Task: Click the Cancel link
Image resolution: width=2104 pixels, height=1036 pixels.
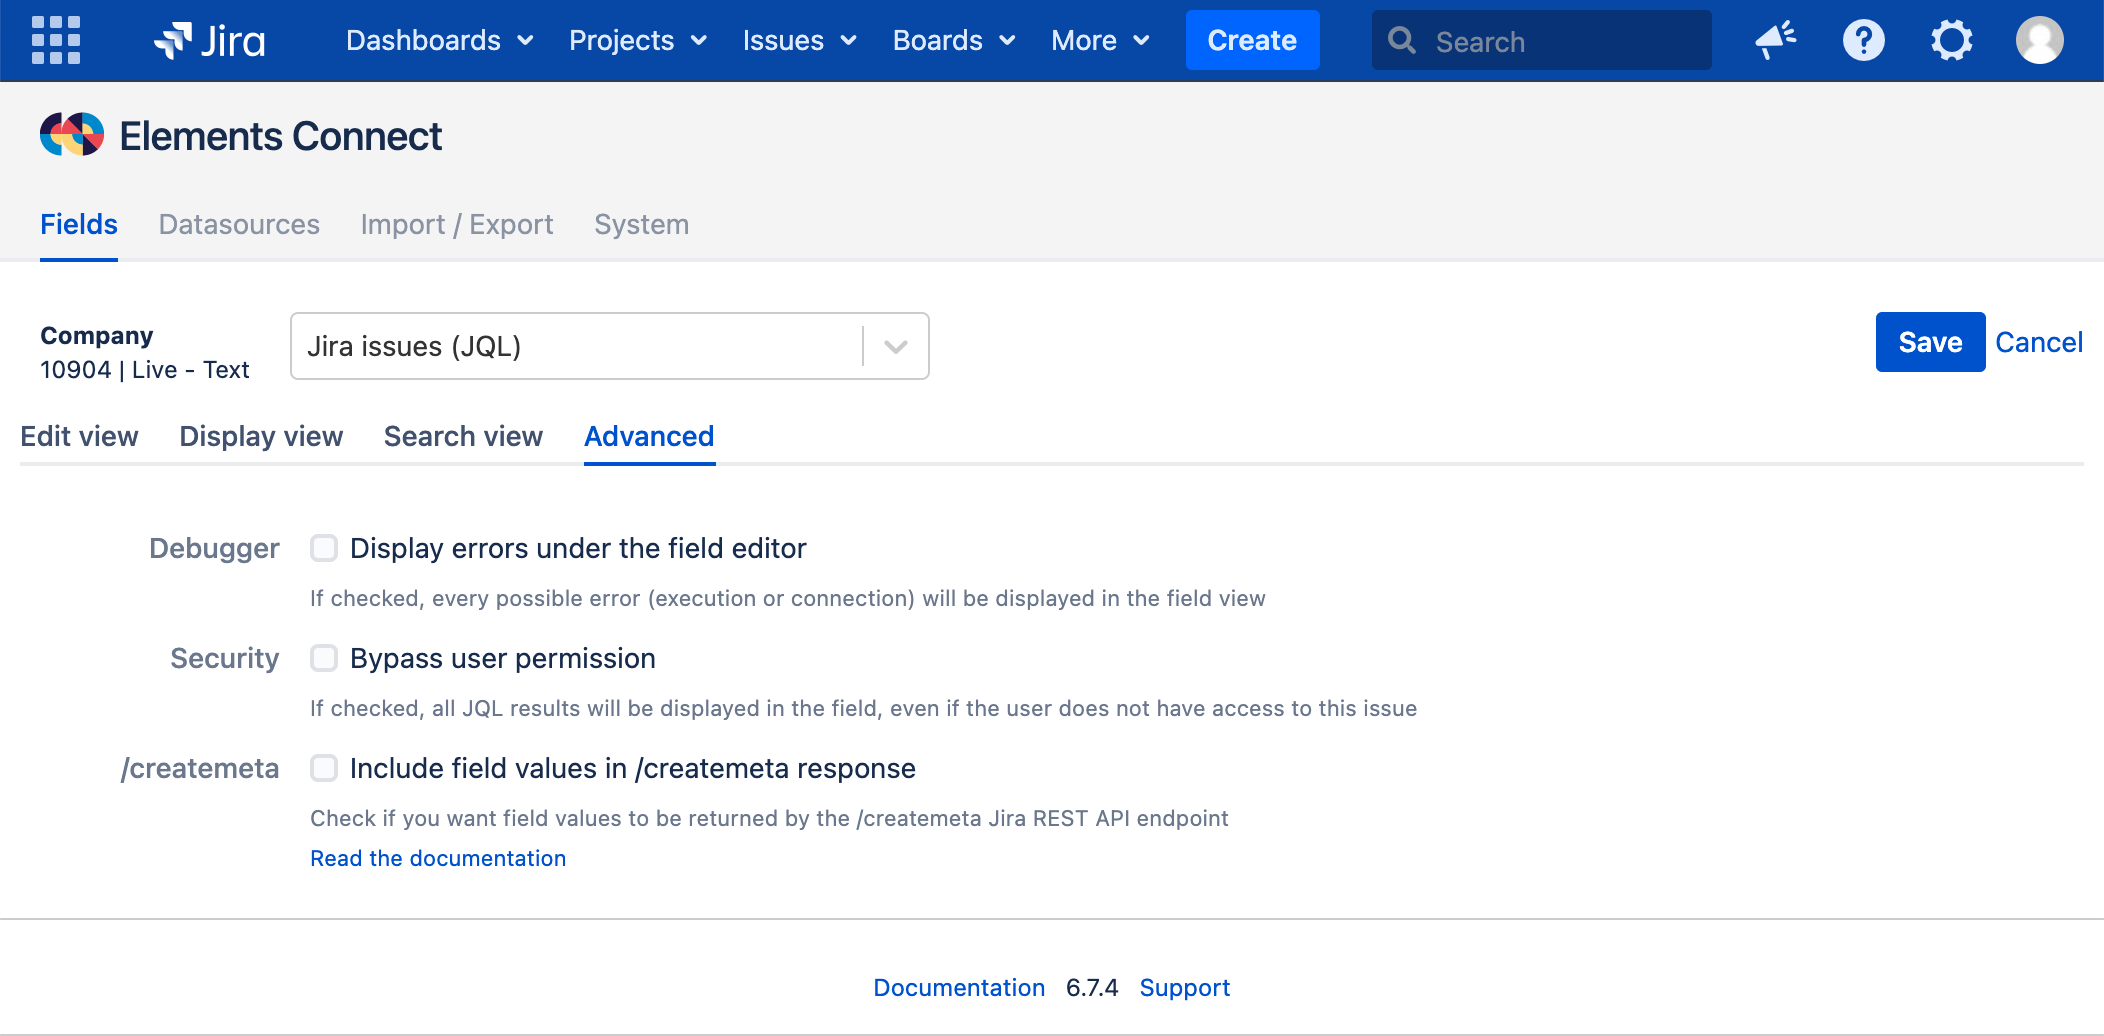Action: [x=2038, y=342]
